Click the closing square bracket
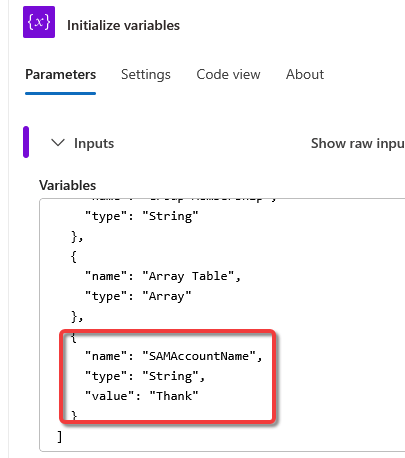The image size is (405, 458). (x=60, y=436)
